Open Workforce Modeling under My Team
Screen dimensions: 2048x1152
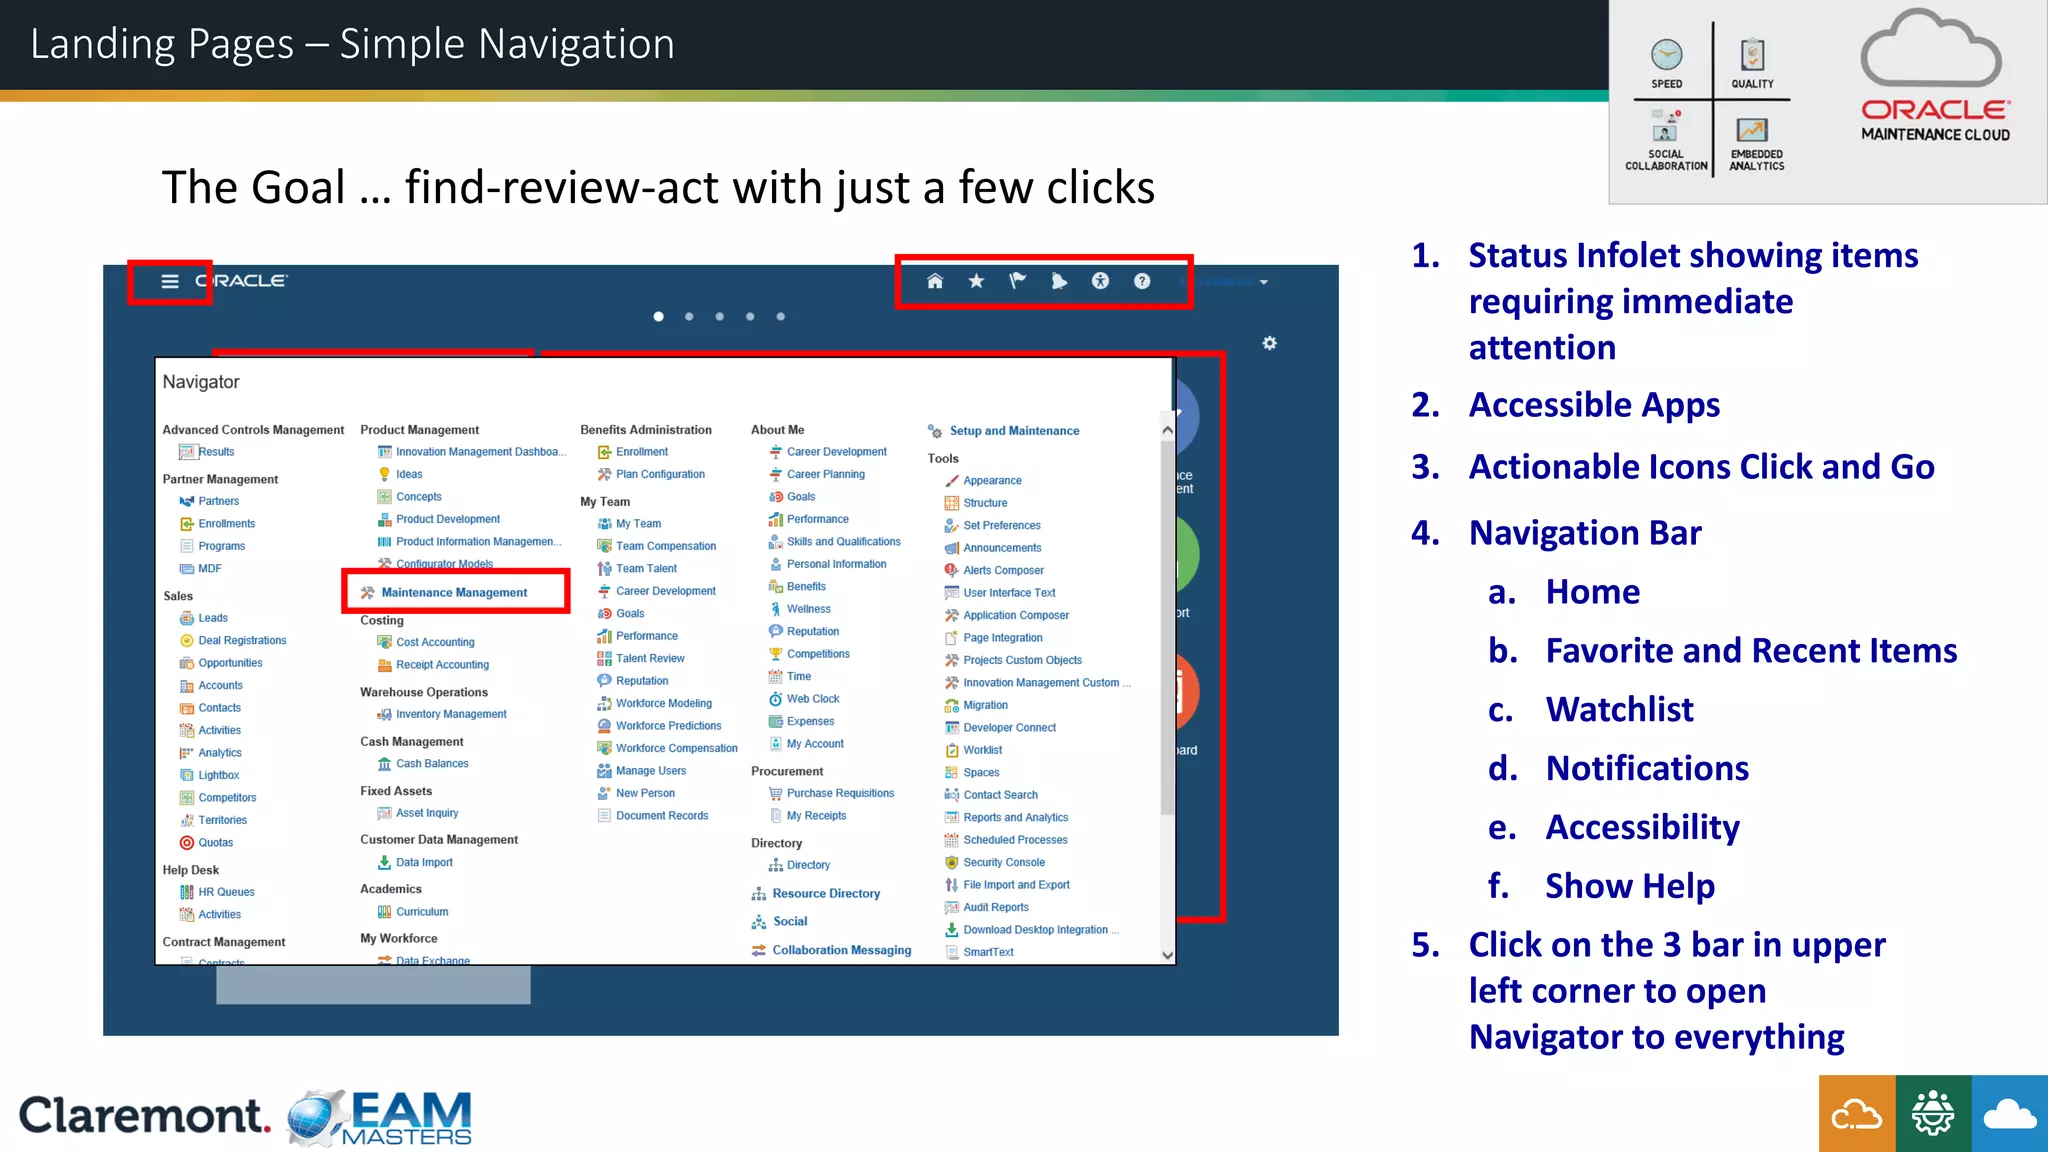(x=664, y=704)
